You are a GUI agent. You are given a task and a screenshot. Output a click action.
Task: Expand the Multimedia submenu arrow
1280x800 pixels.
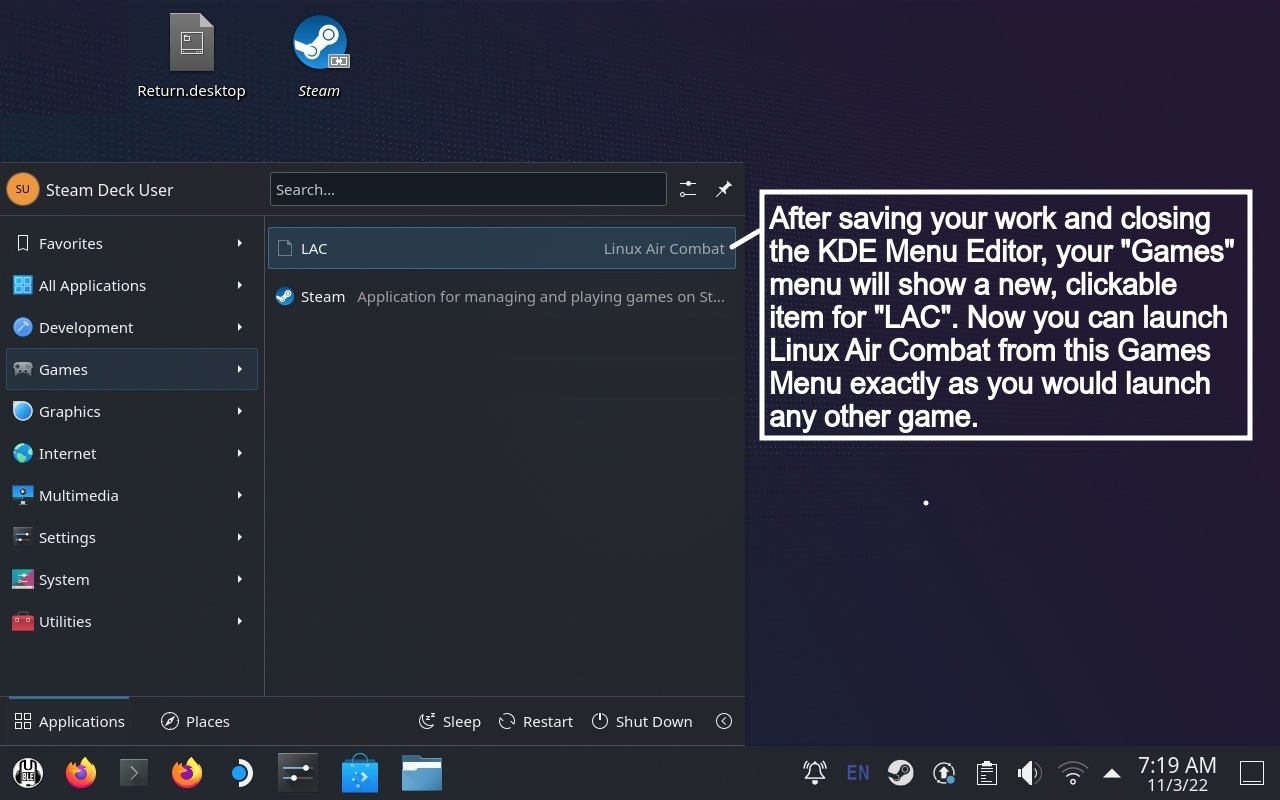(240, 495)
